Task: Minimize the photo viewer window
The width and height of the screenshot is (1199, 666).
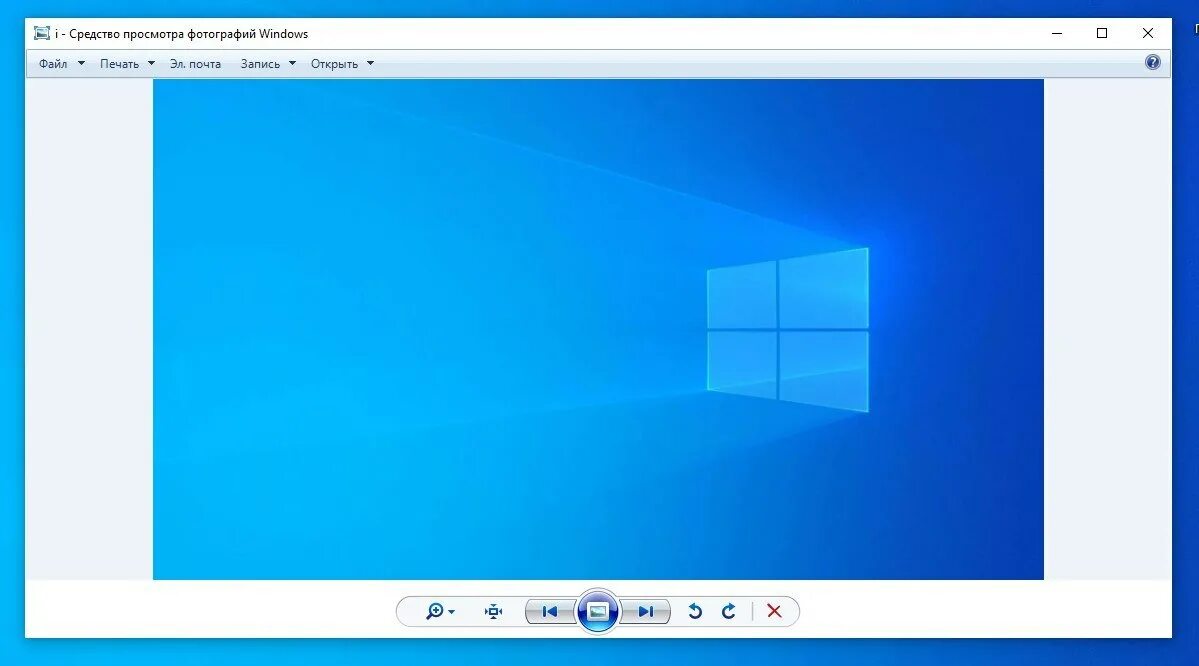Action: tap(1057, 33)
